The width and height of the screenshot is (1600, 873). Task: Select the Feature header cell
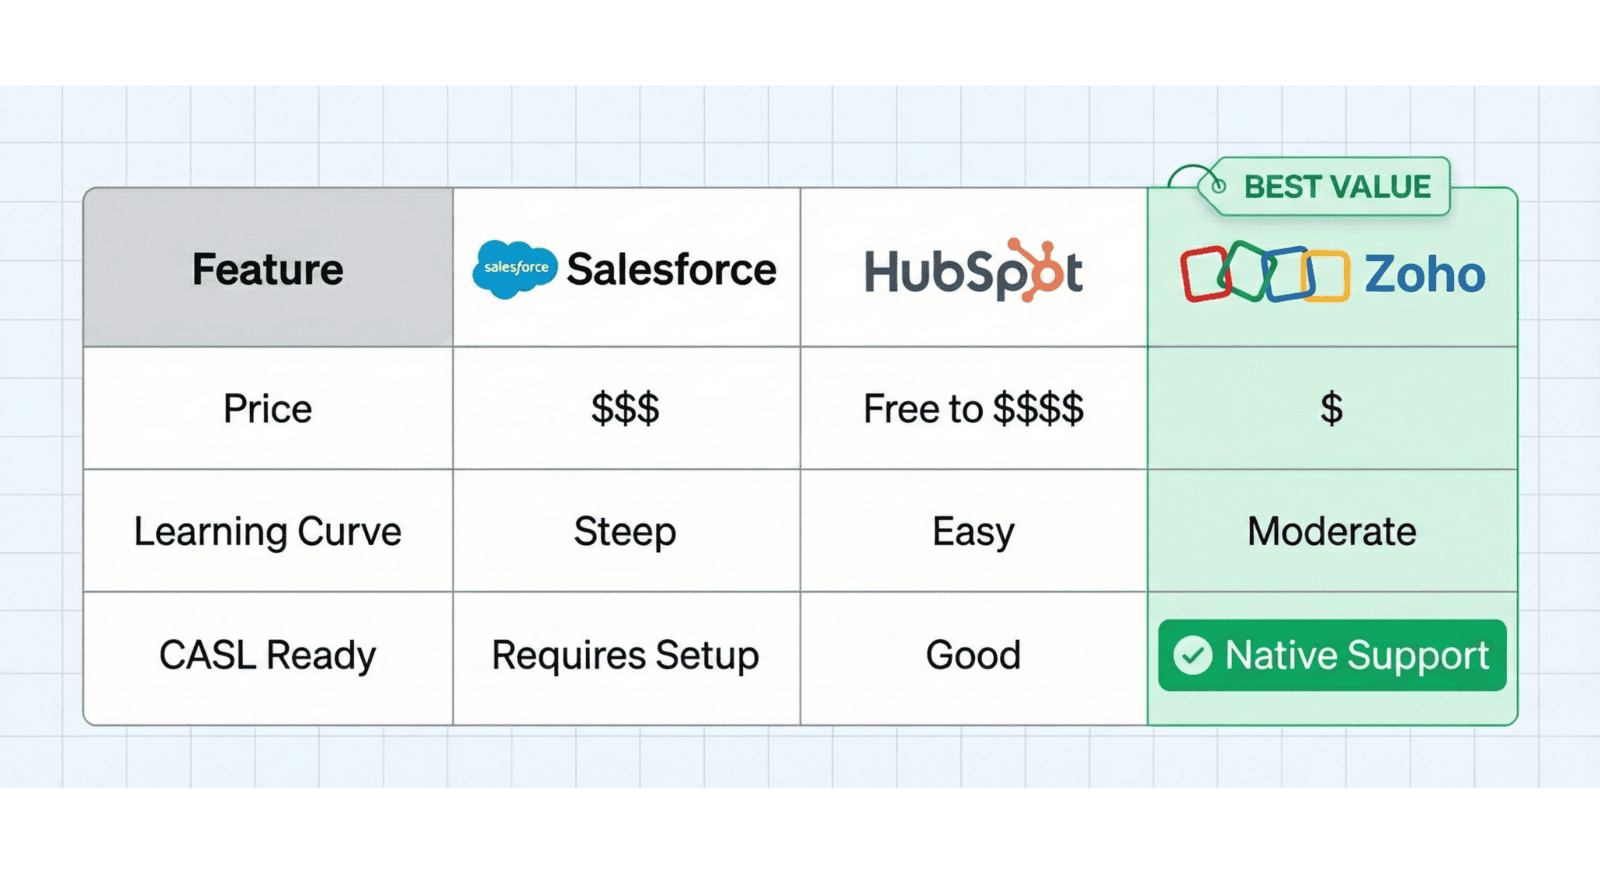(x=268, y=270)
